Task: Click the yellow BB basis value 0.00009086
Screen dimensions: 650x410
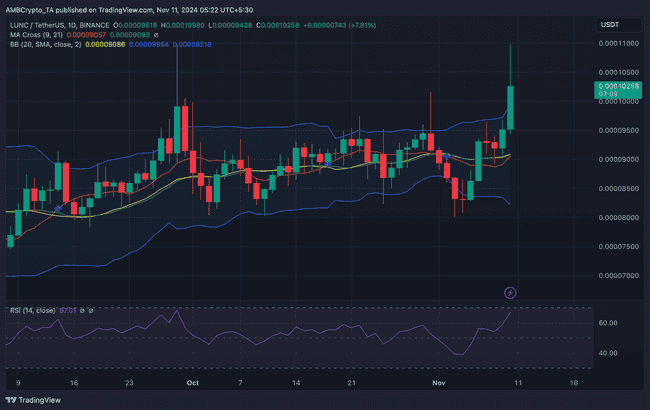Action: point(105,44)
